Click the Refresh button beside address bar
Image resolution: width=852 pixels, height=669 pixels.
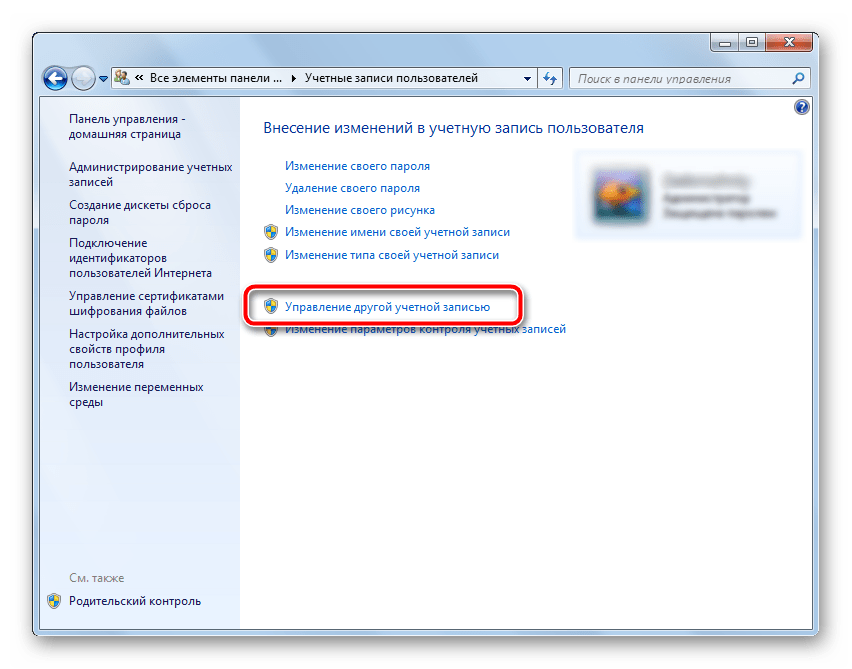[x=550, y=79]
